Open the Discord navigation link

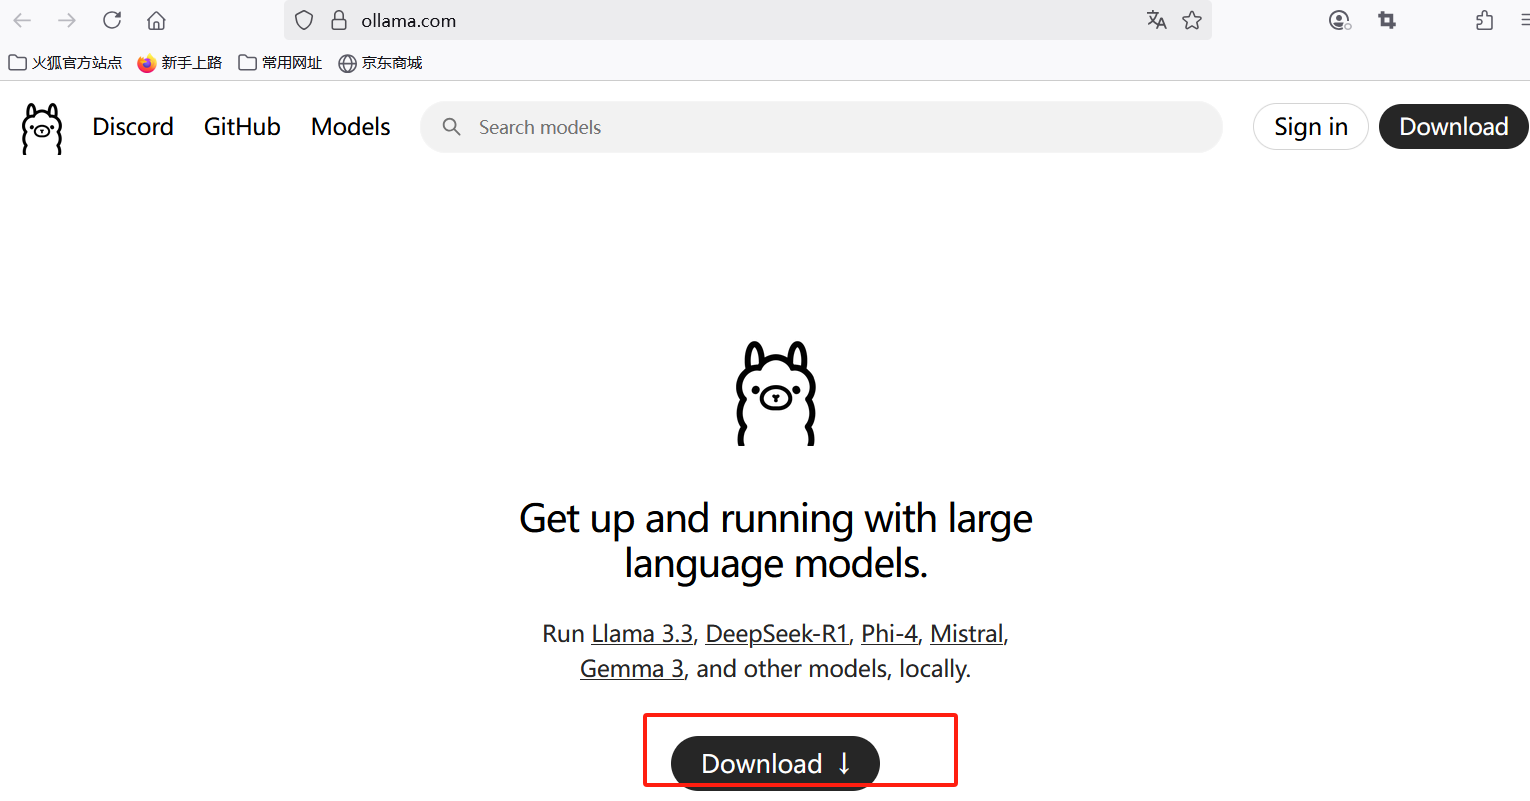[133, 127]
